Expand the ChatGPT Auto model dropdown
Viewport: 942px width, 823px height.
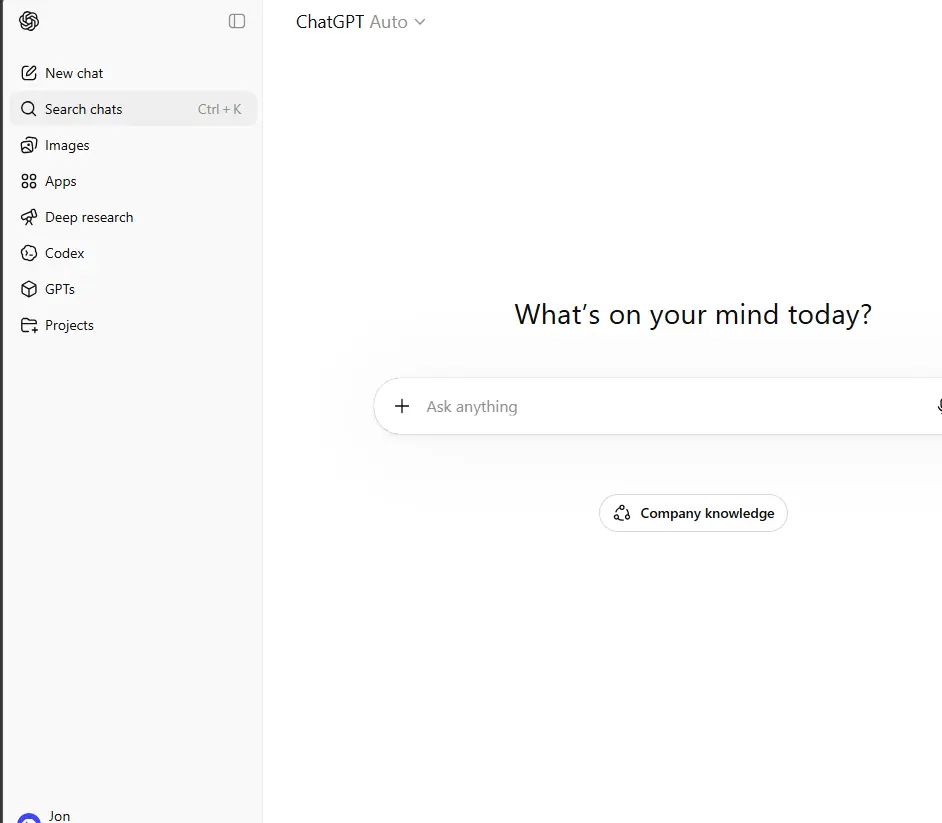360,22
